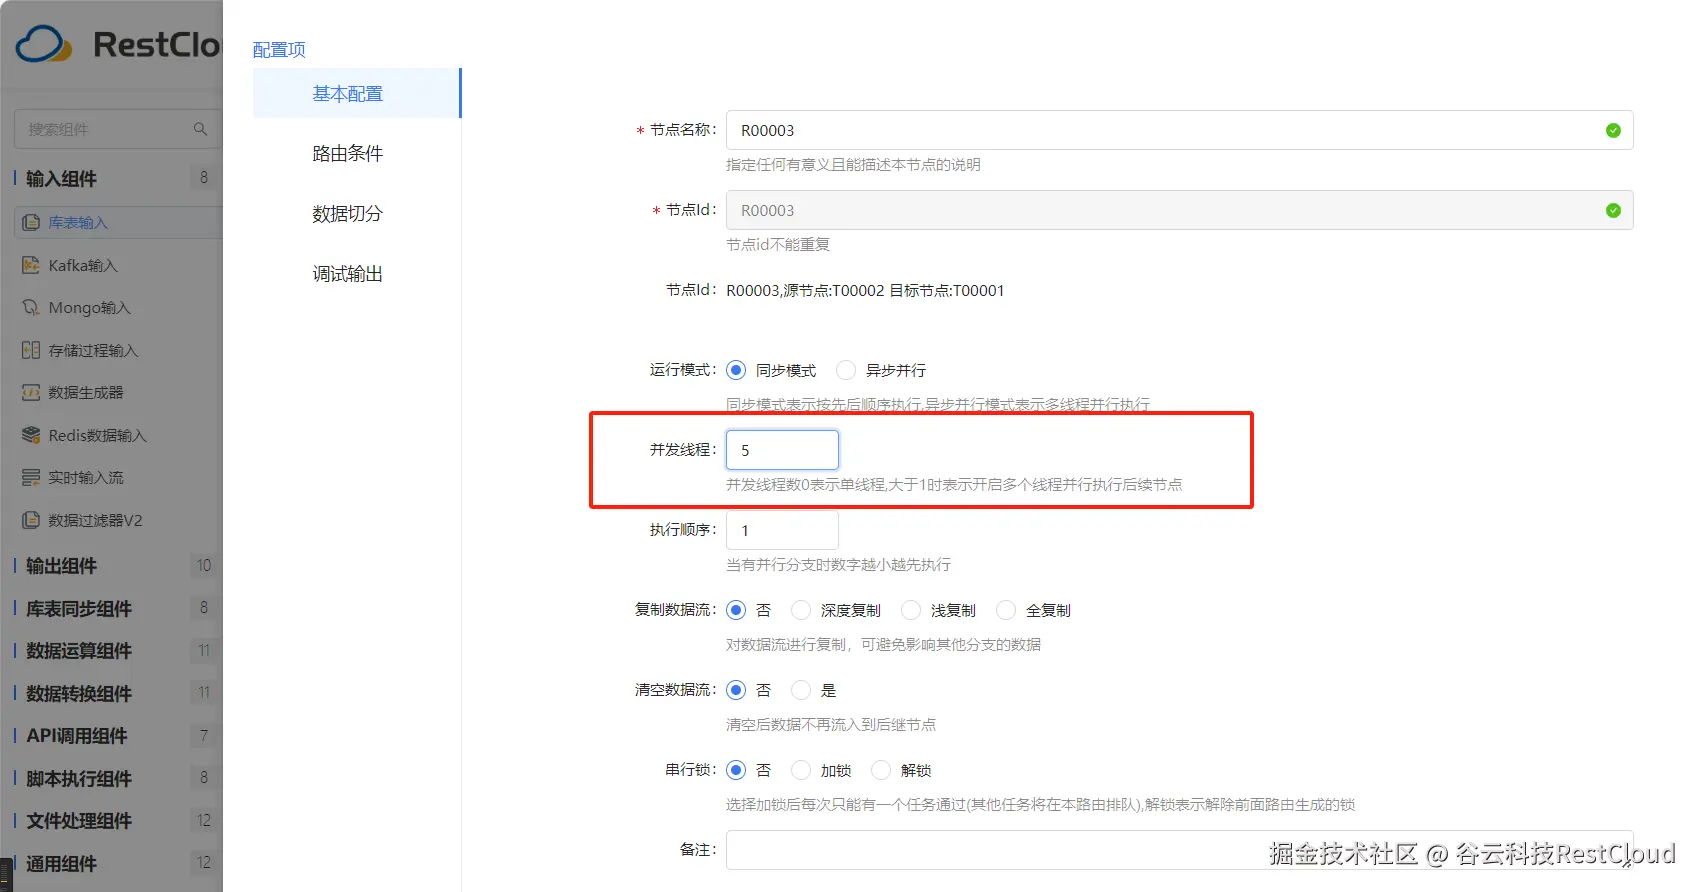Viewport: 1701px width, 892px height.
Task: Click the RestCloud logo icon
Action: [44, 44]
